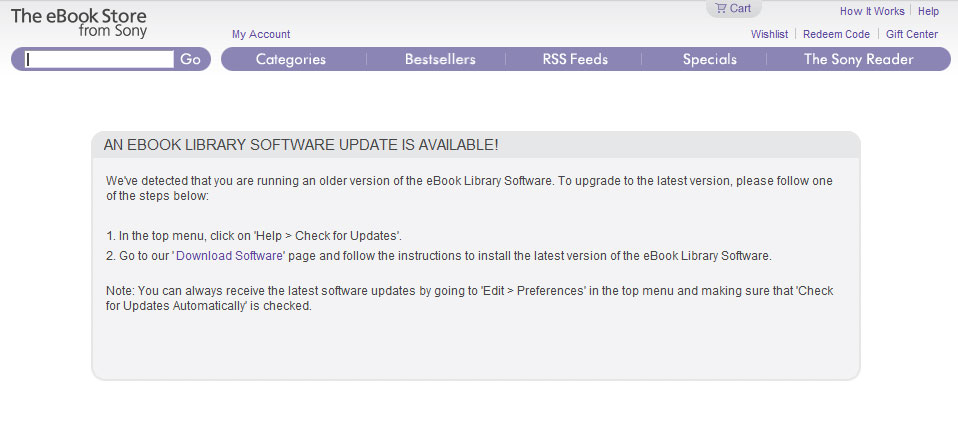Click the Go search button
Image resolution: width=958 pixels, height=427 pixels.
coord(191,59)
